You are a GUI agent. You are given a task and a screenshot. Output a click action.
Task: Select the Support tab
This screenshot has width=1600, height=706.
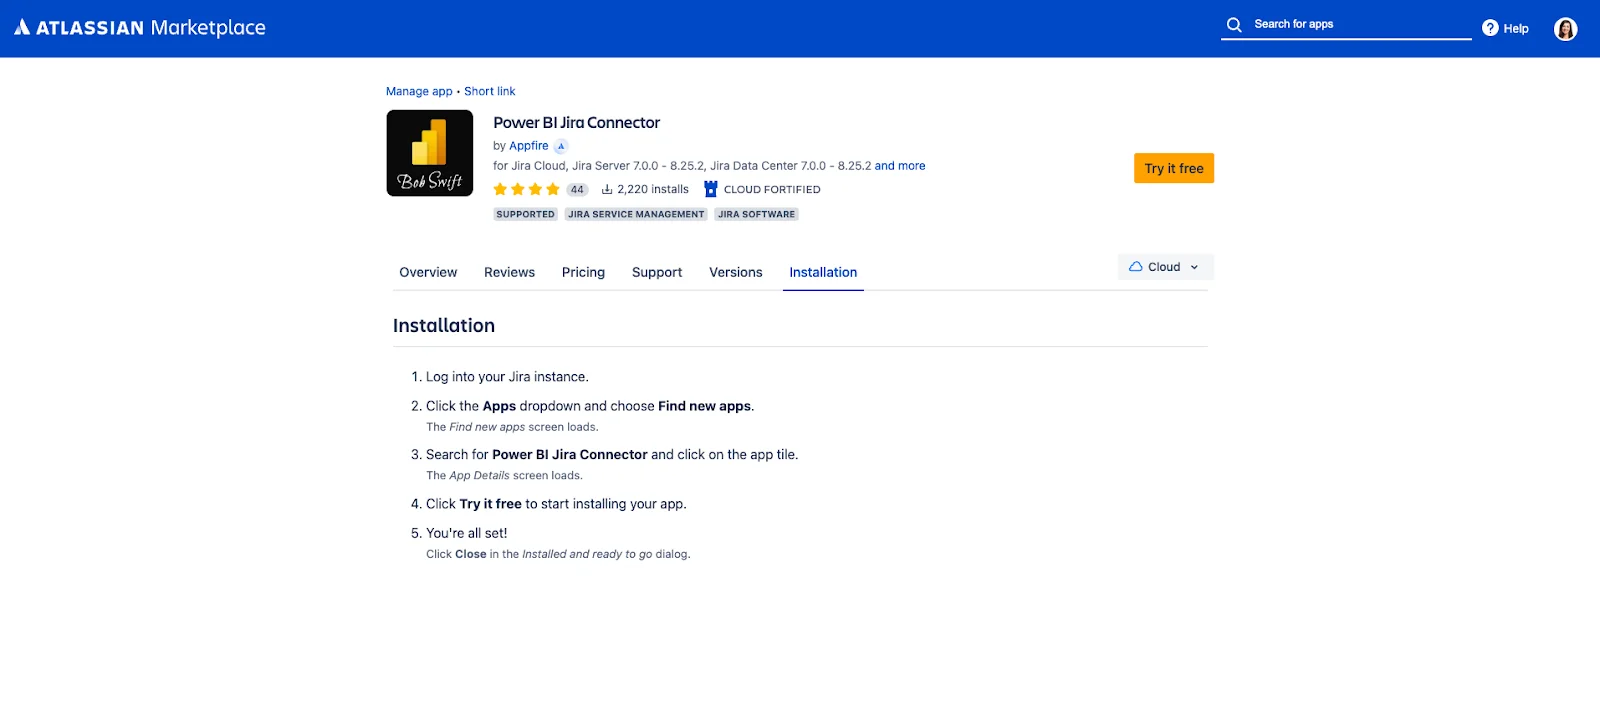657,272
